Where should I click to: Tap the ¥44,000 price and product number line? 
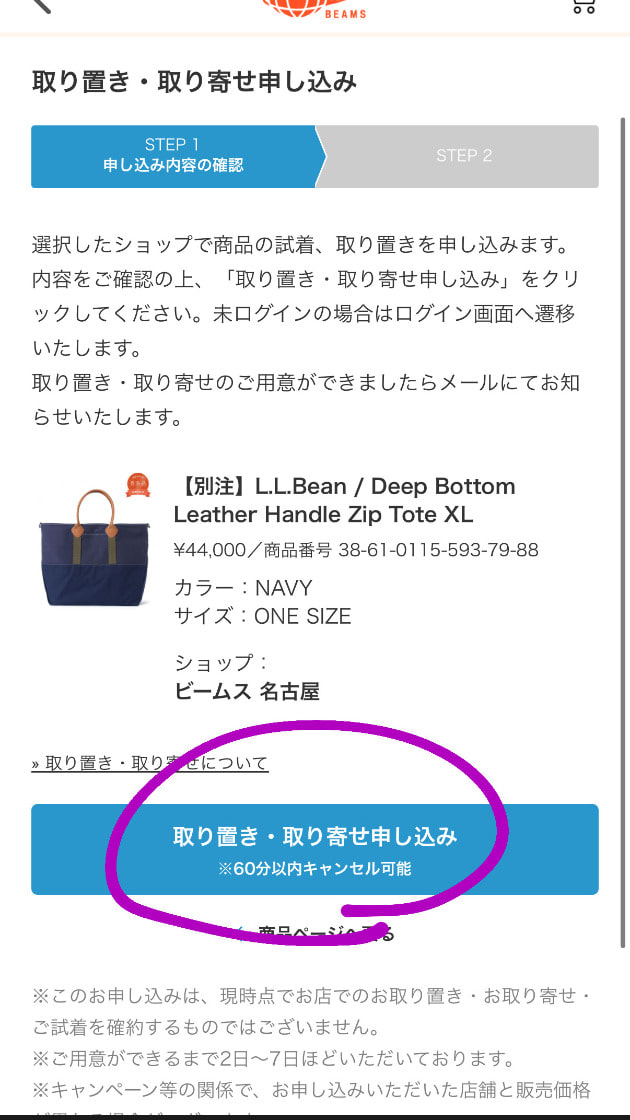(x=356, y=550)
